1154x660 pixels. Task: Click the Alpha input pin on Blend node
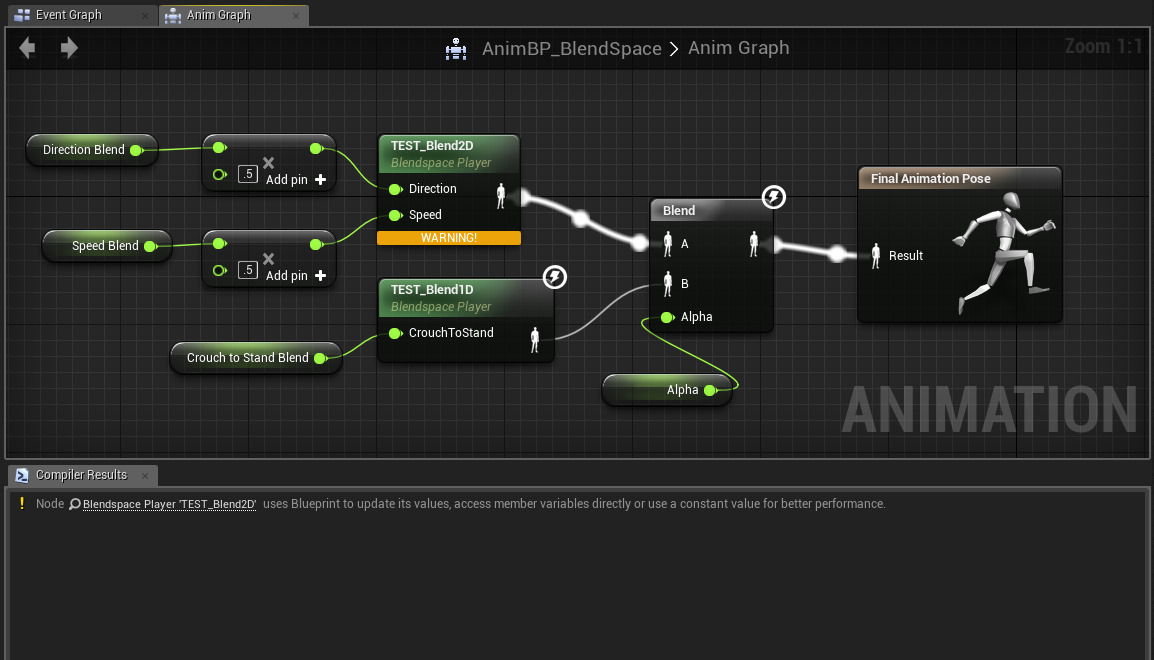pos(668,317)
